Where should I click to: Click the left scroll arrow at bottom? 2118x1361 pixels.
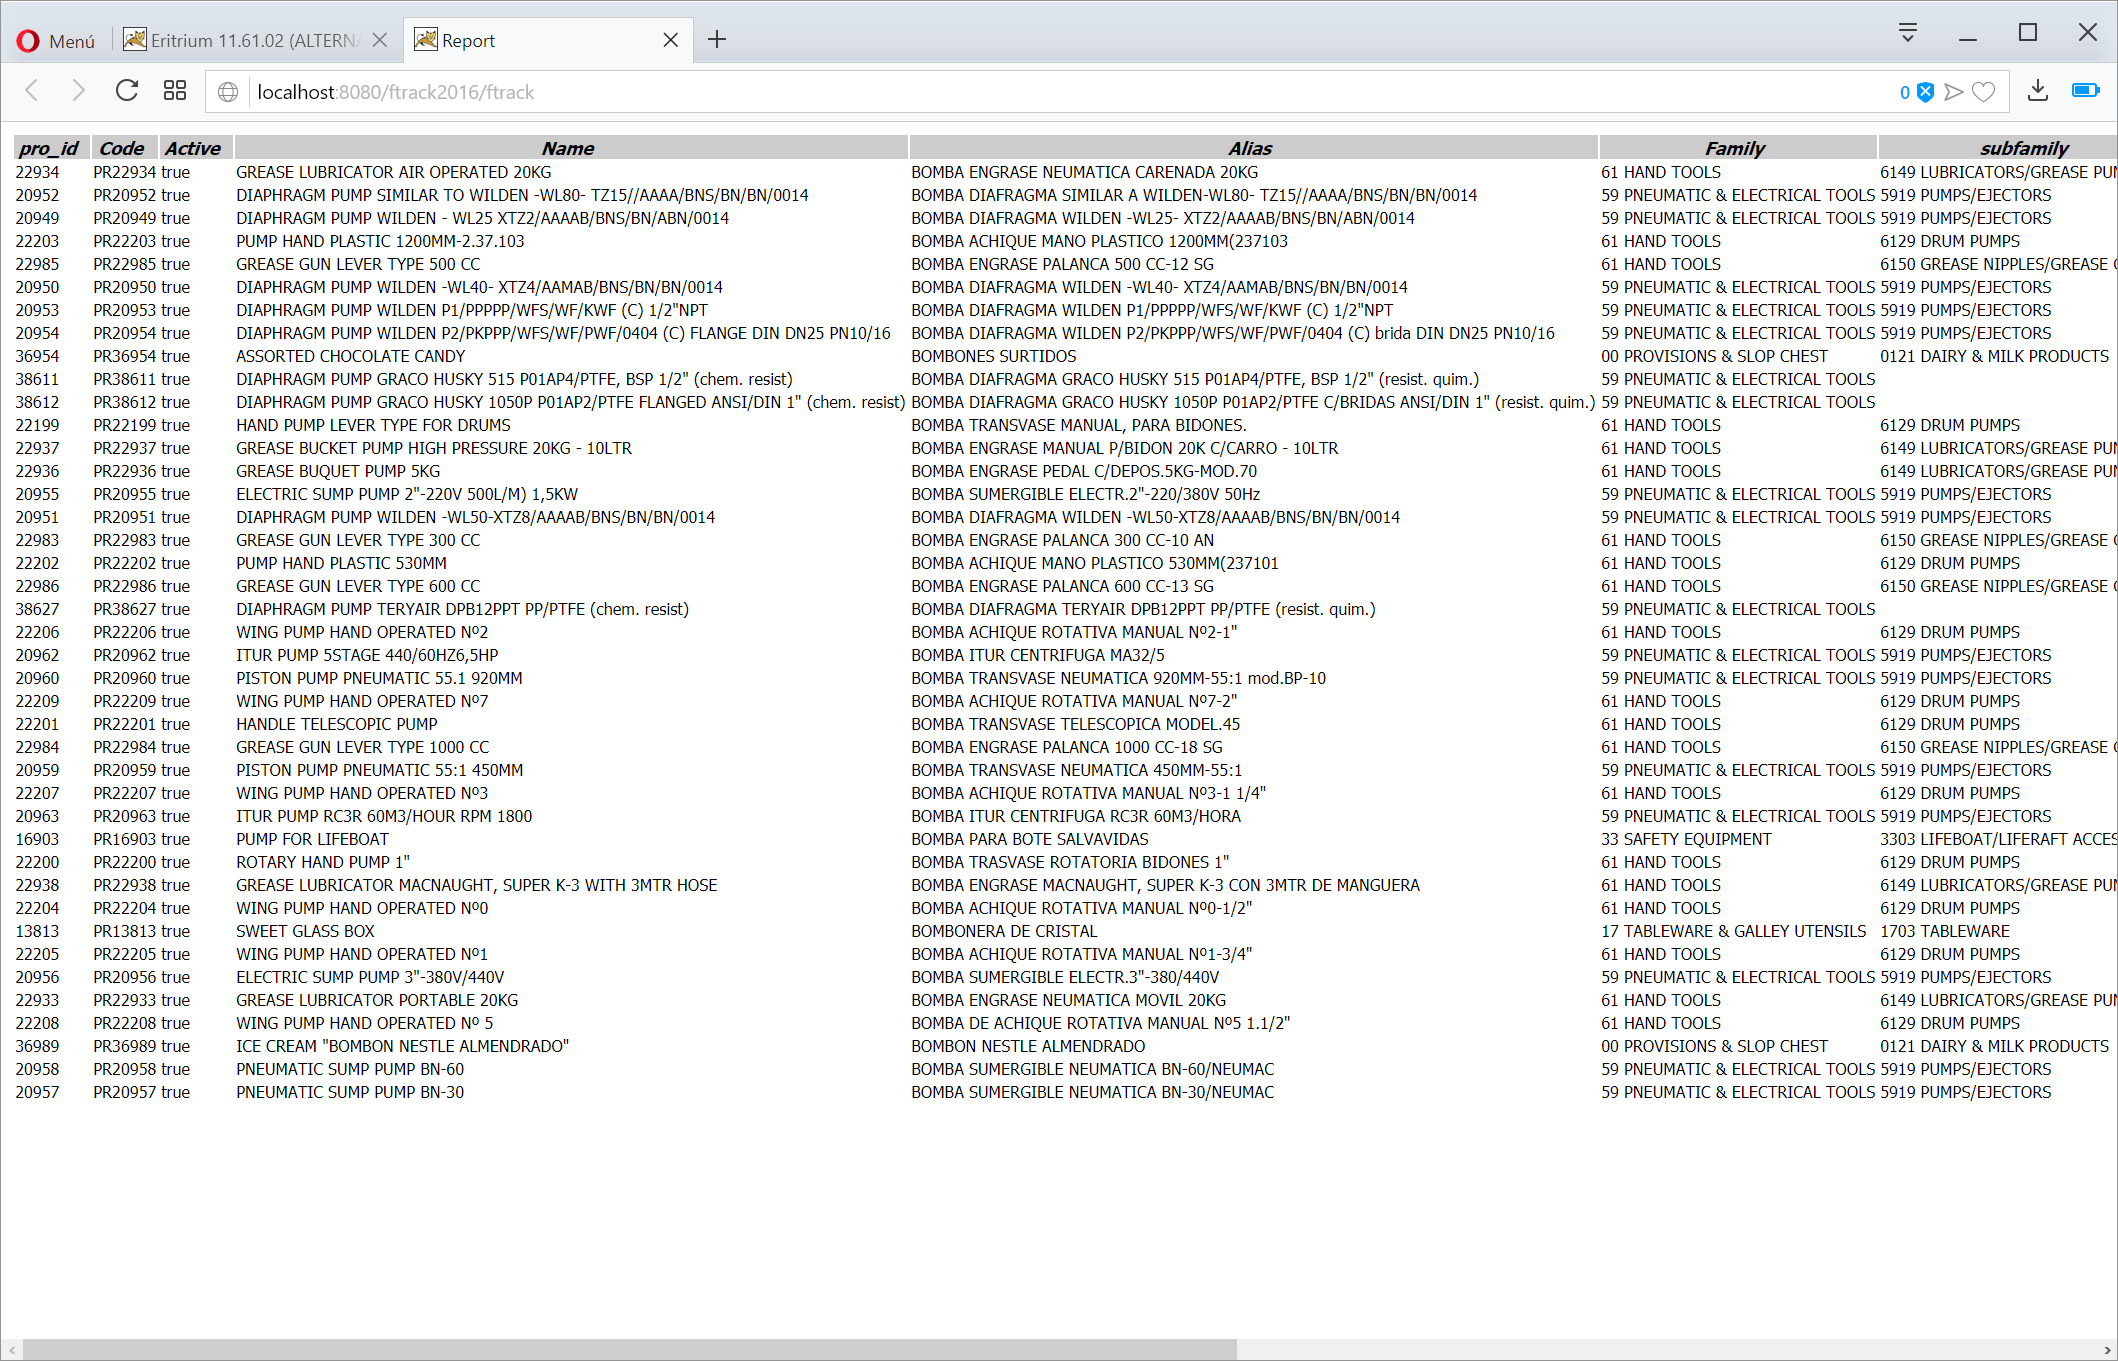pos(11,1350)
